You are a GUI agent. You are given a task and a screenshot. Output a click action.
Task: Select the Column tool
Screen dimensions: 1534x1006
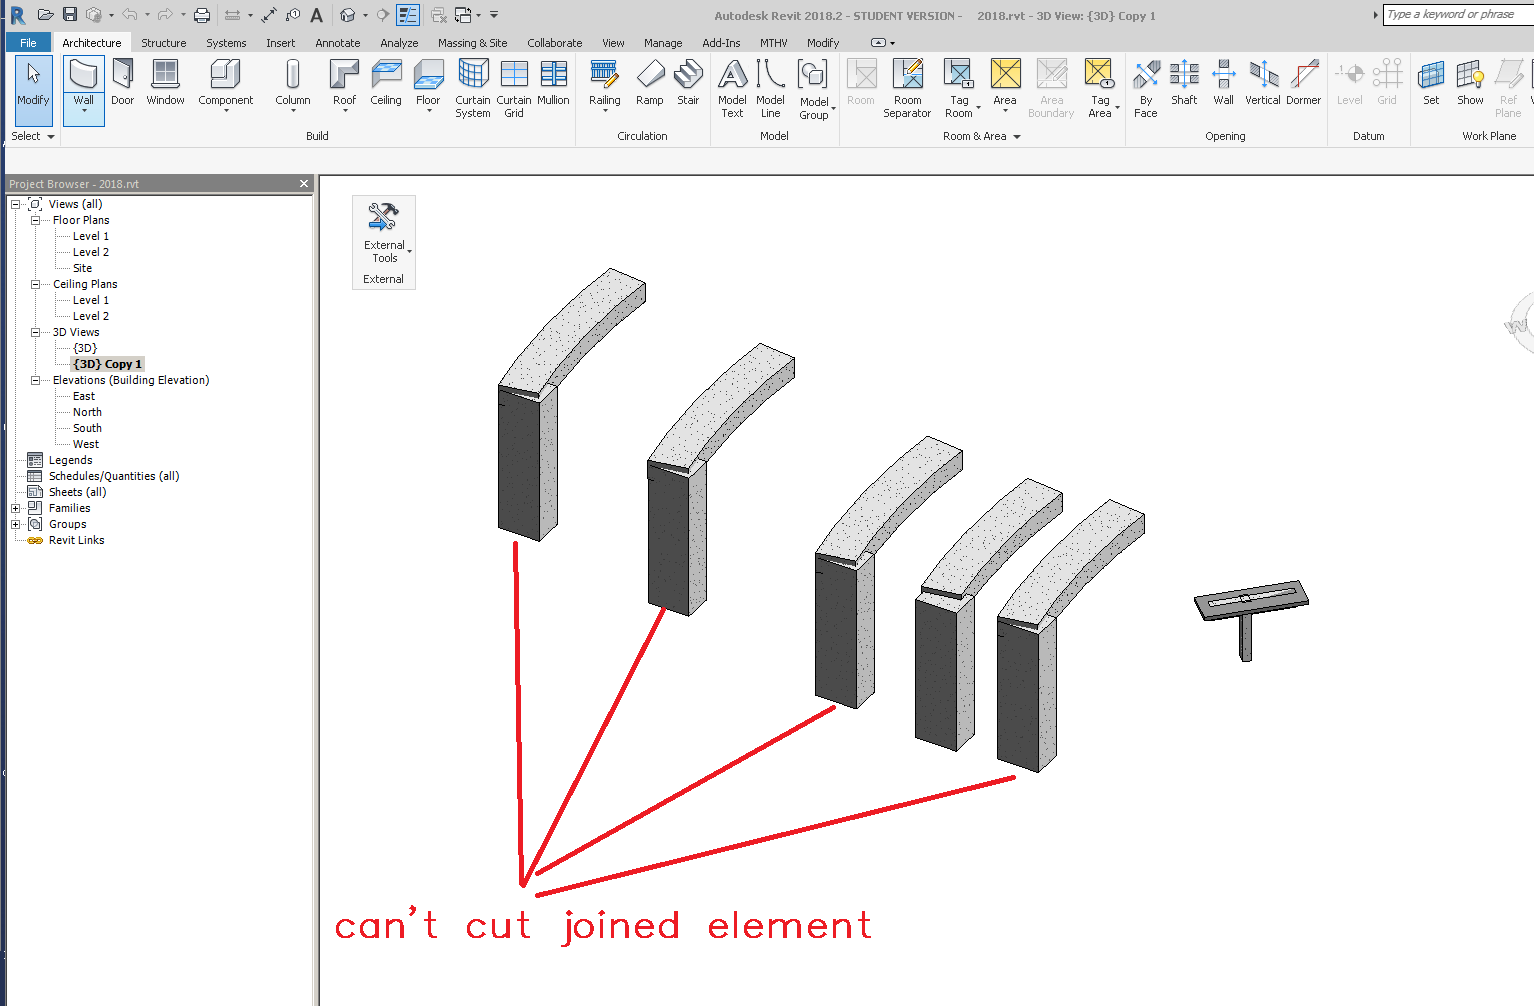[x=293, y=83]
